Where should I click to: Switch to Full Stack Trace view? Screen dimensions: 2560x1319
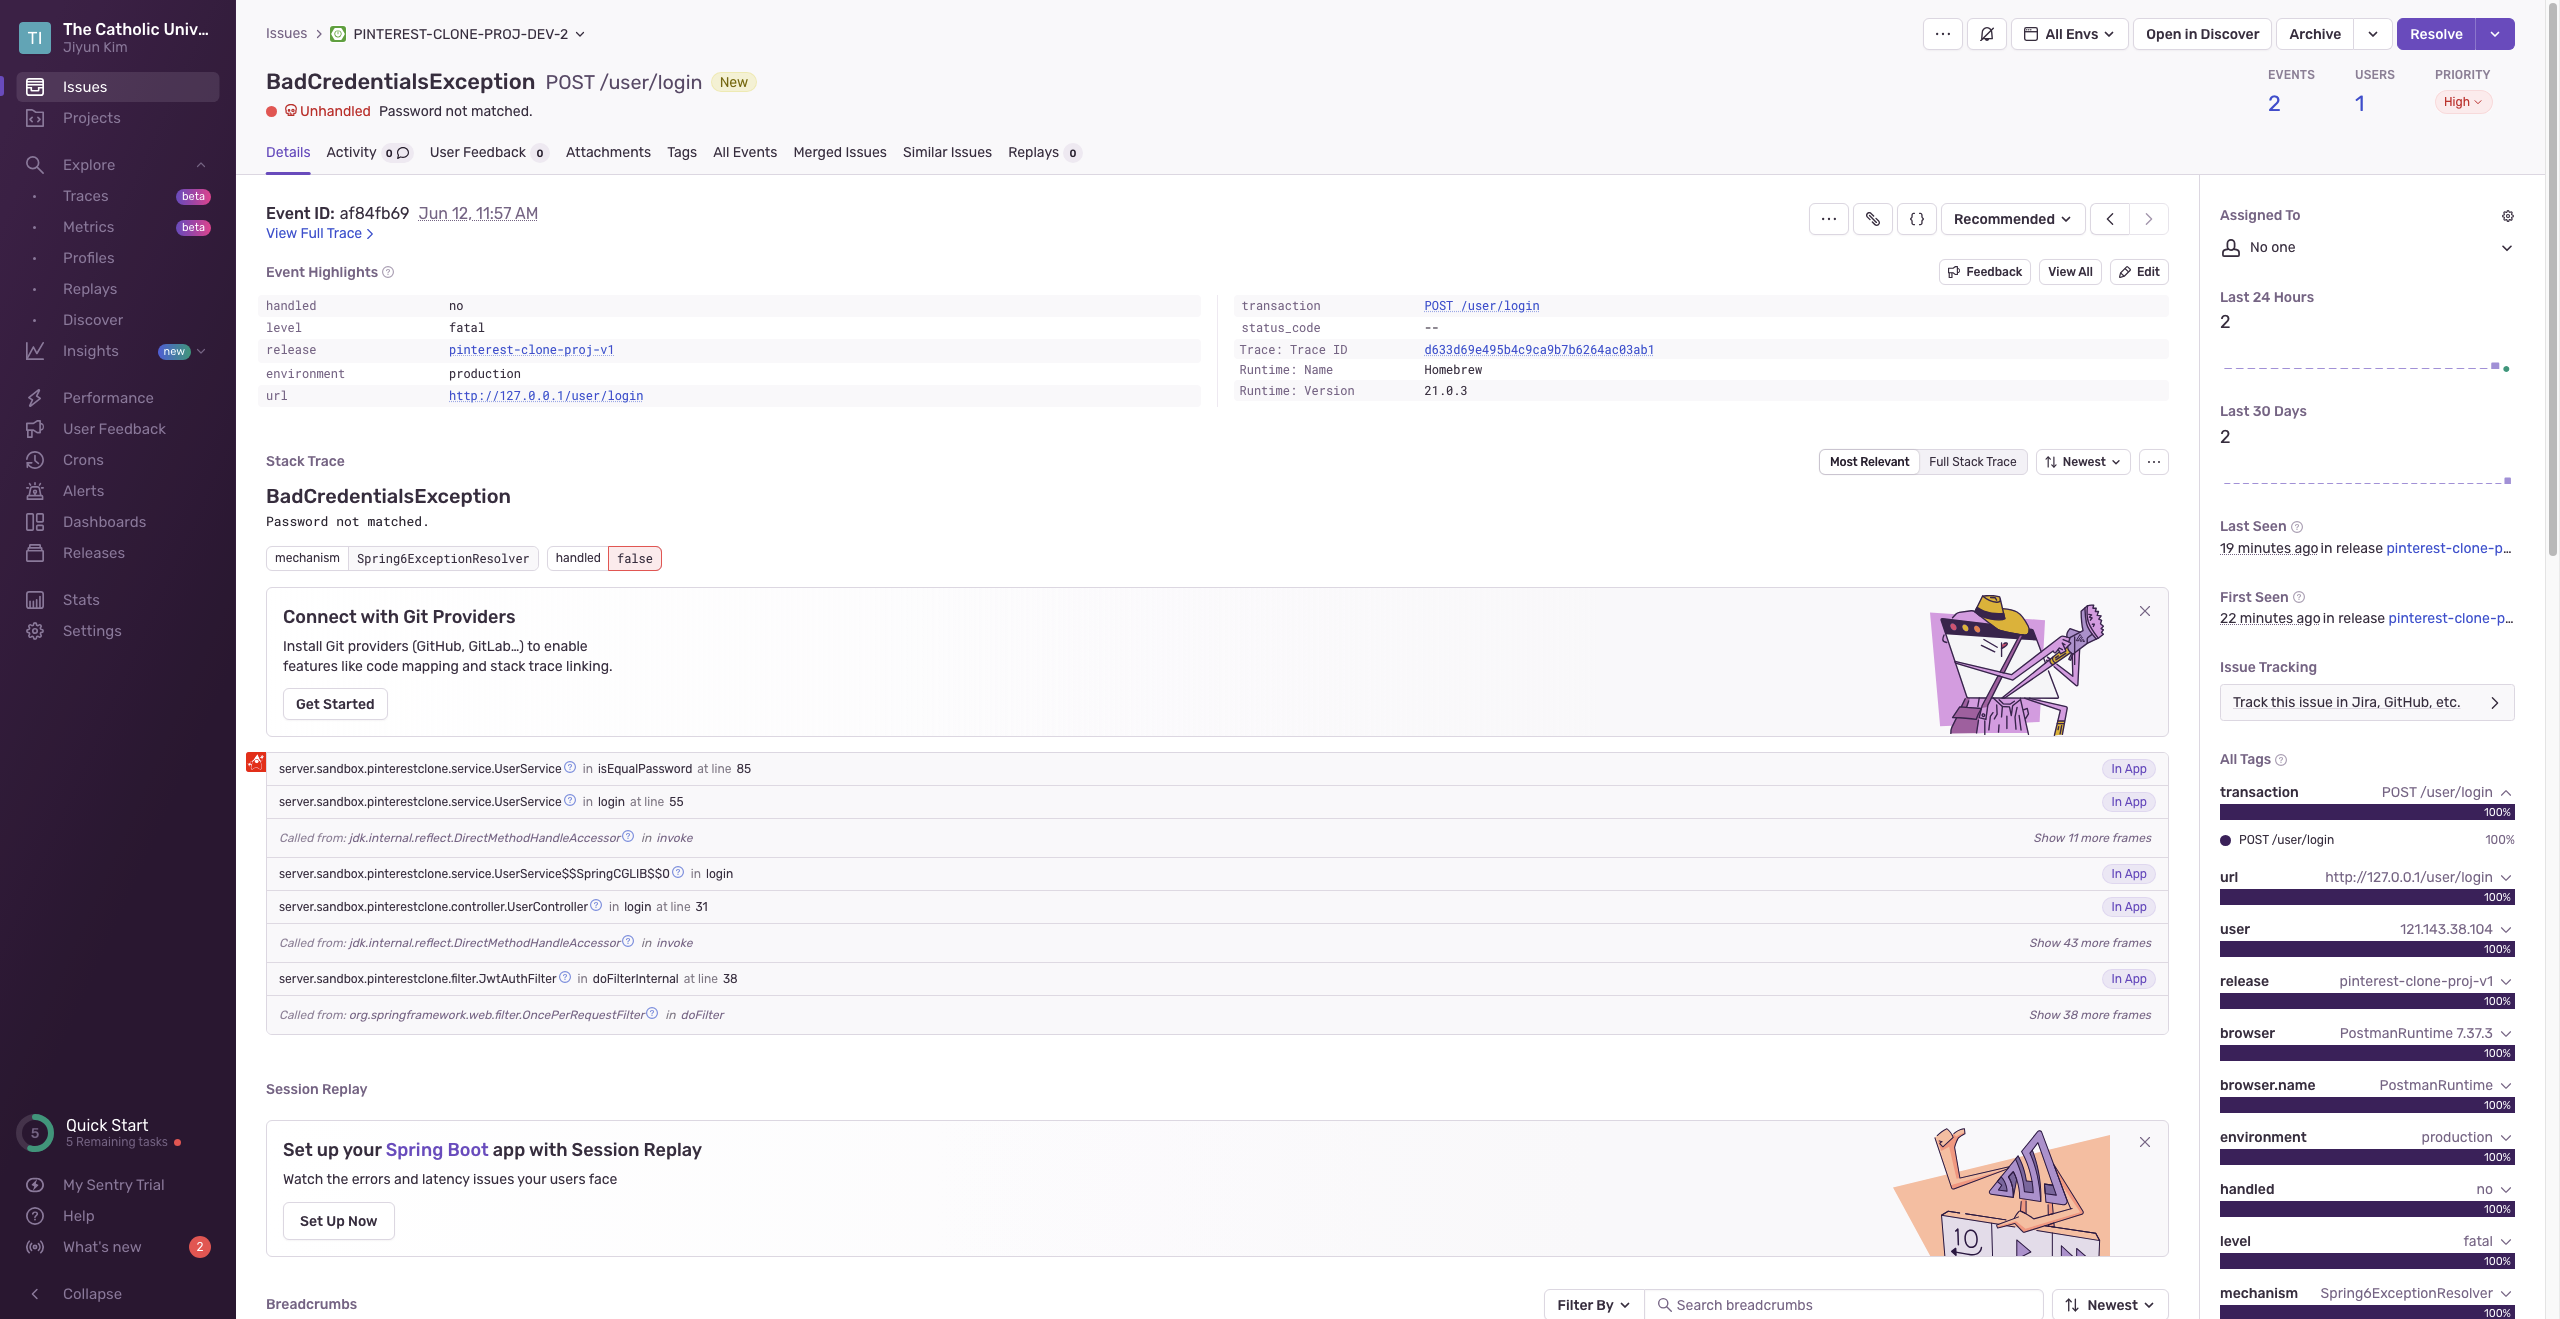coord(1972,462)
